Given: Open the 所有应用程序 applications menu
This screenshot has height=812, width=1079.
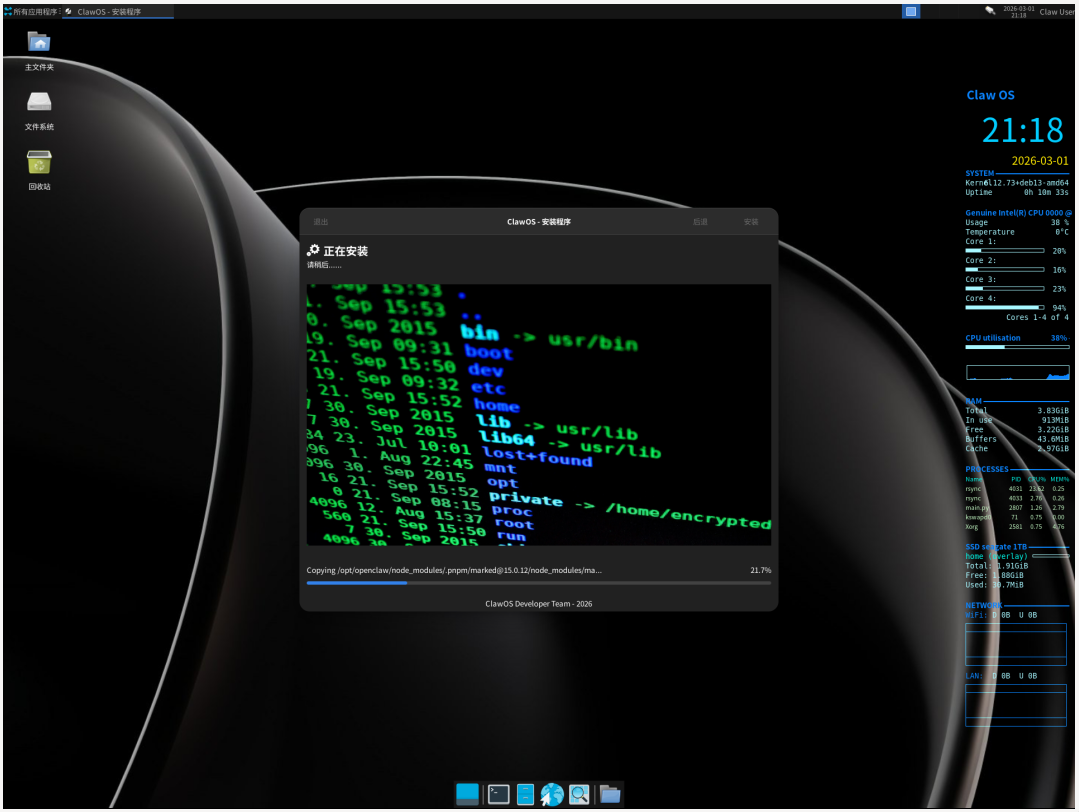Looking at the screenshot, I should (x=32, y=12).
